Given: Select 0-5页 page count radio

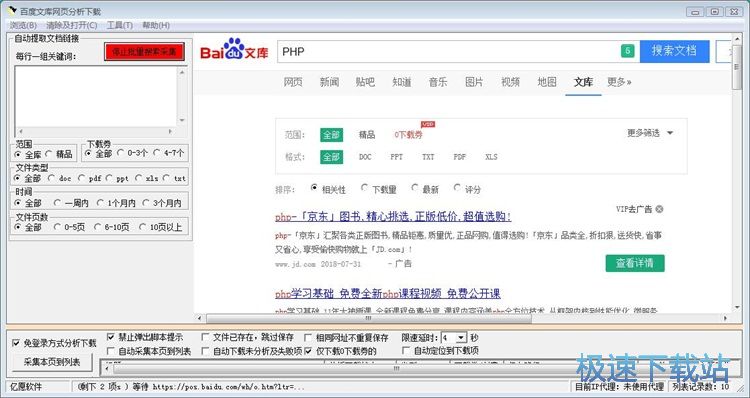Looking at the screenshot, I should coord(69,227).
